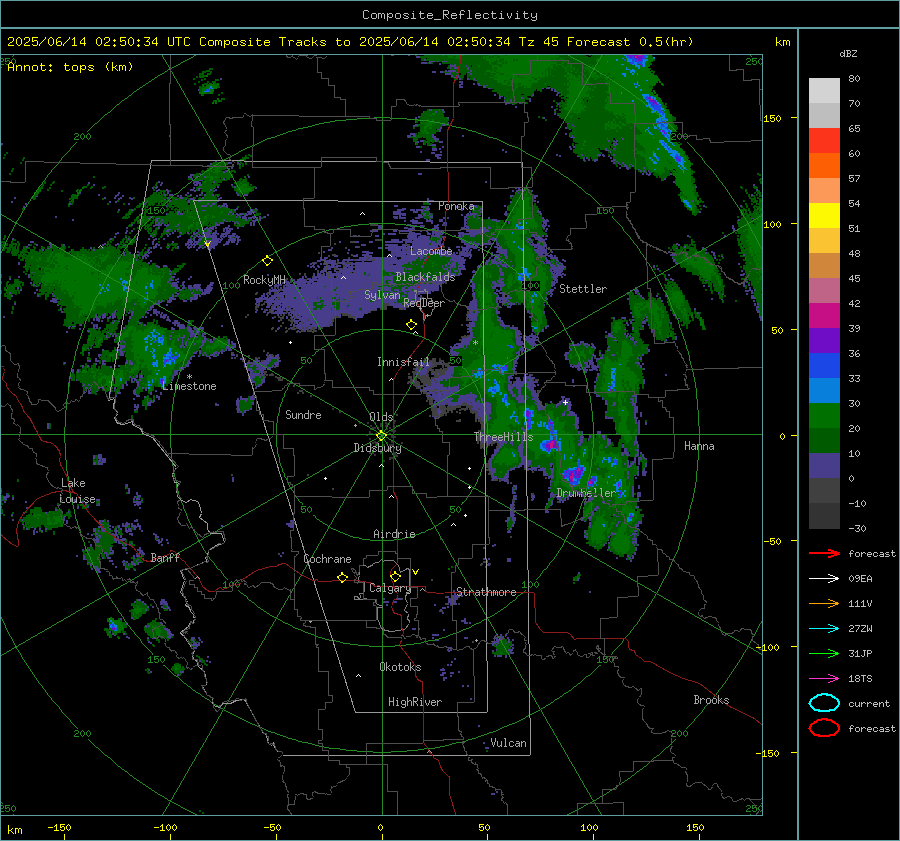Click the 'Forecast 0.5(hr)' header text
900x841 pixels.
tap(630, 42)
